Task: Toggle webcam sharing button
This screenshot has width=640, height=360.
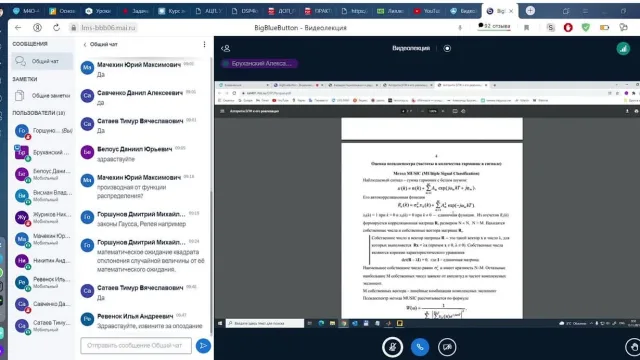Action: tap(447, 347)
